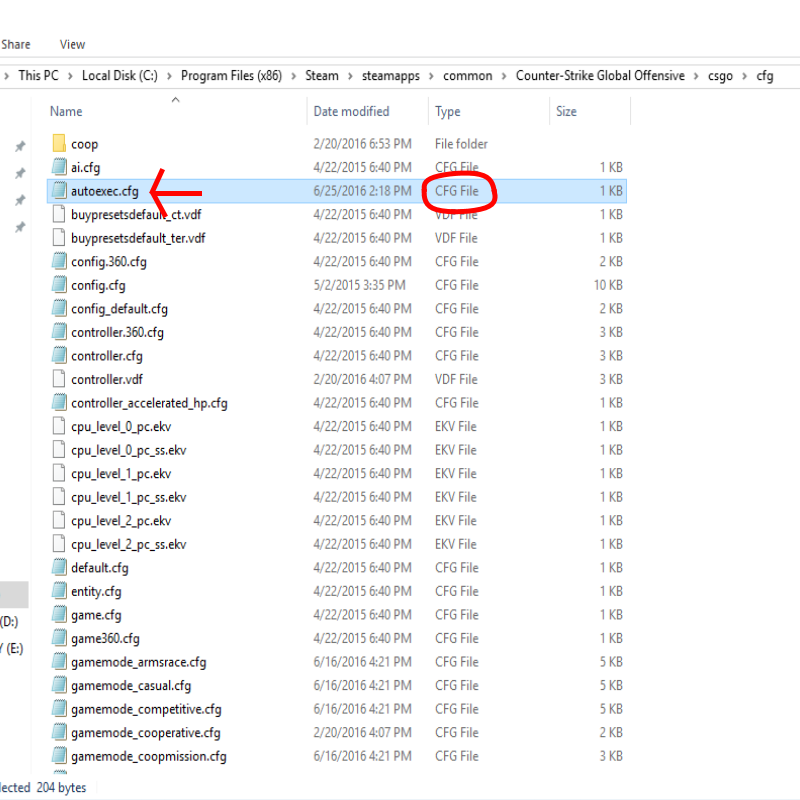The image size is (800, 800).
Task: Select cpu_level_0_pc_ss.ekv file icon
Action: [59, 449]
